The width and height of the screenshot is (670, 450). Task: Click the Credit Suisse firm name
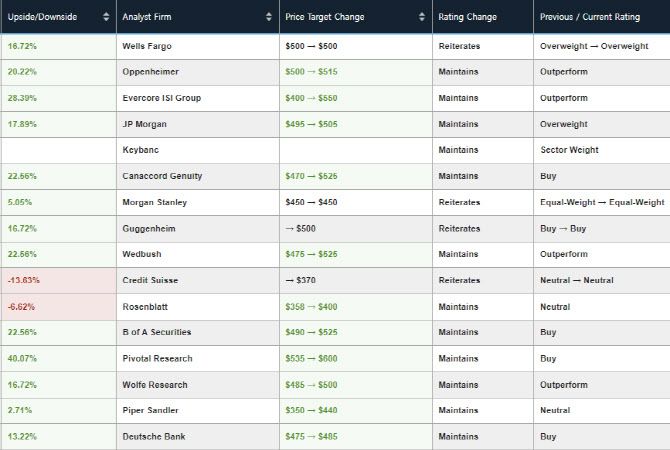[151, 280]
